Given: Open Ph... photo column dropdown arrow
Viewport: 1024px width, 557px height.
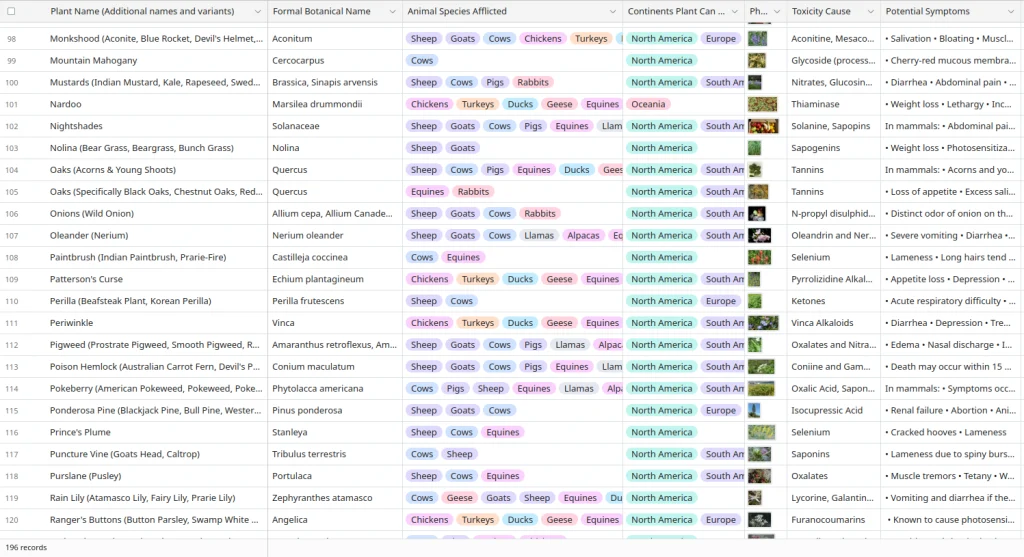Looking at the screenshot, I should click(x=776, y=12).
